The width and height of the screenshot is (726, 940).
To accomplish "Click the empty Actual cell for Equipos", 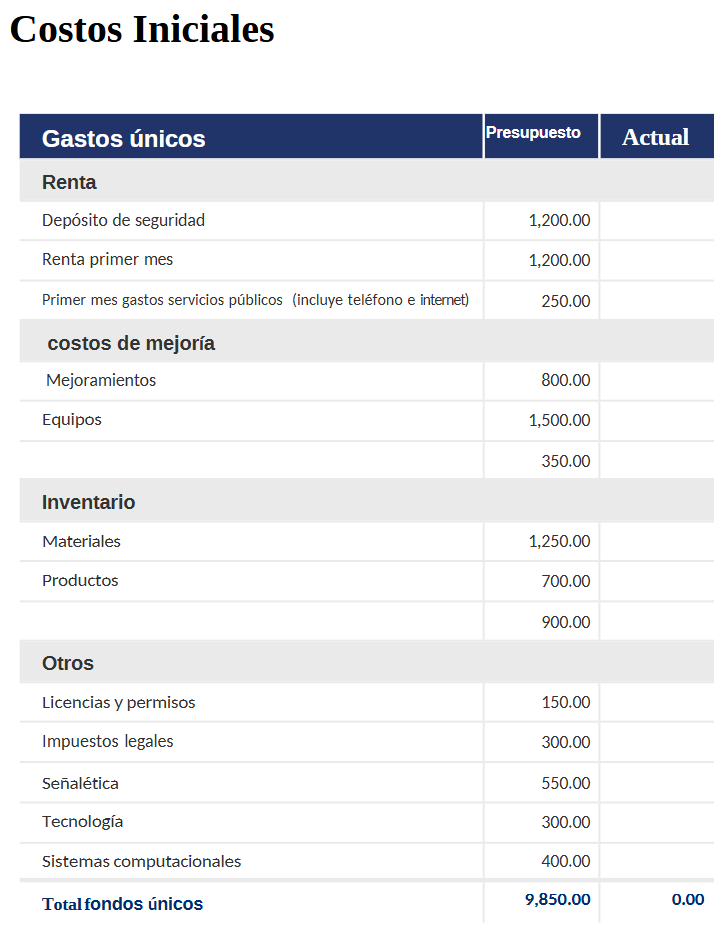I will tap(656, 421).
